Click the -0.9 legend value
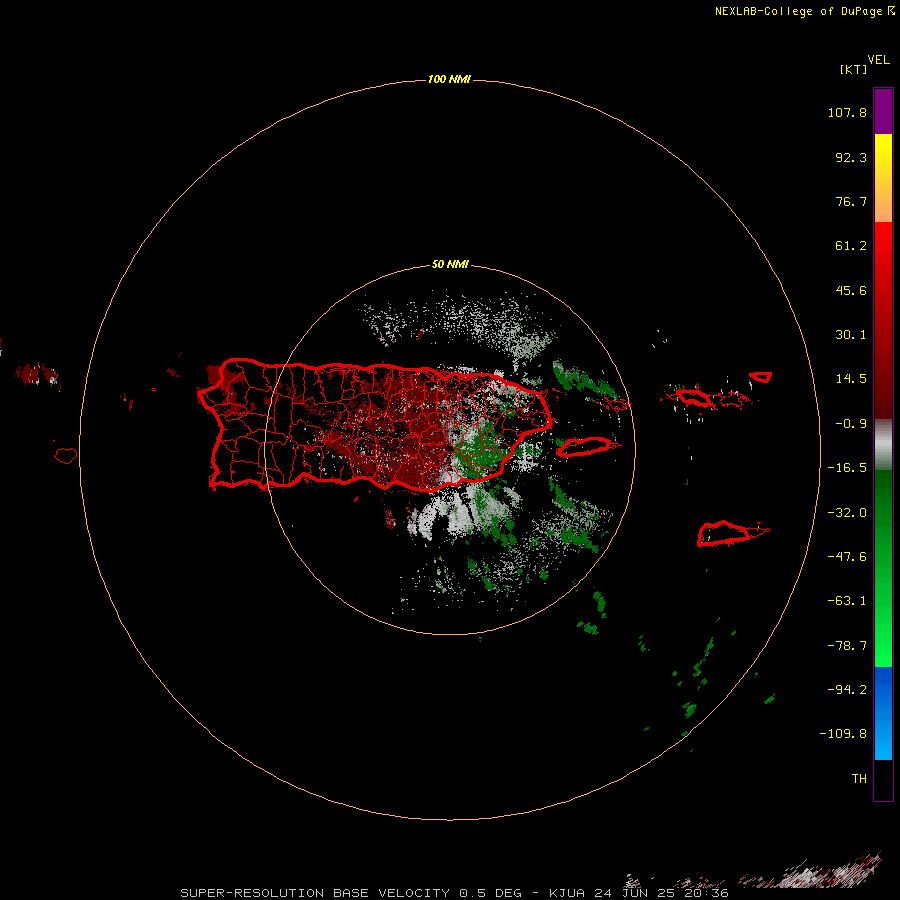 pyautogui.click(x=851, y=424)
